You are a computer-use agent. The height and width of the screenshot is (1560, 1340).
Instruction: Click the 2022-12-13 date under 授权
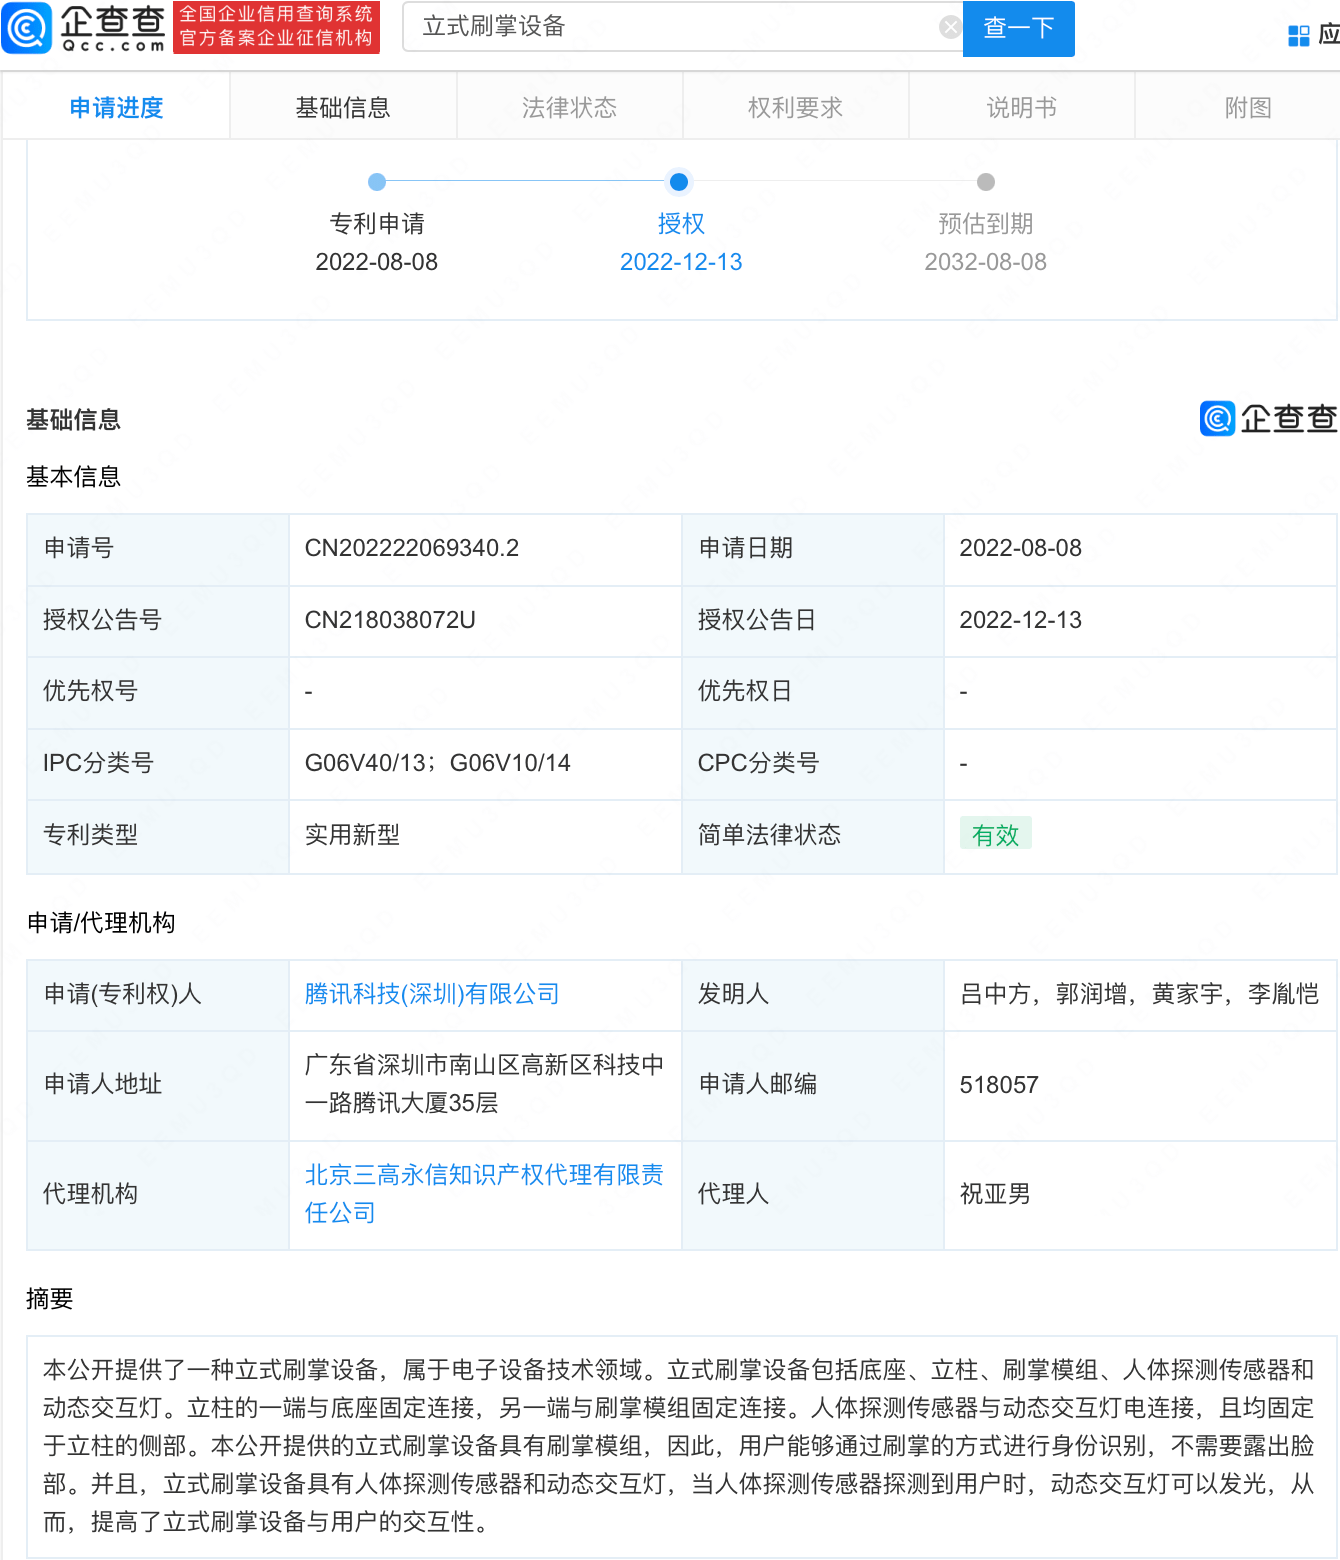pyautogui.click(x=681, y=262)
